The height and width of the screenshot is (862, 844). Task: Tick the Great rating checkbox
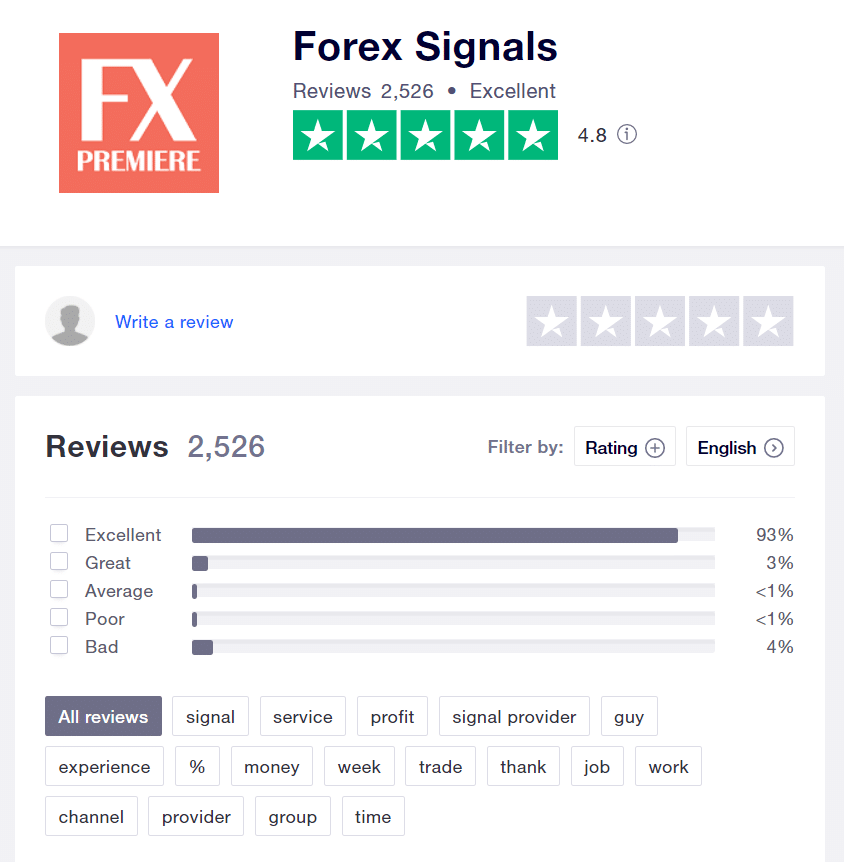coord(59,561)
